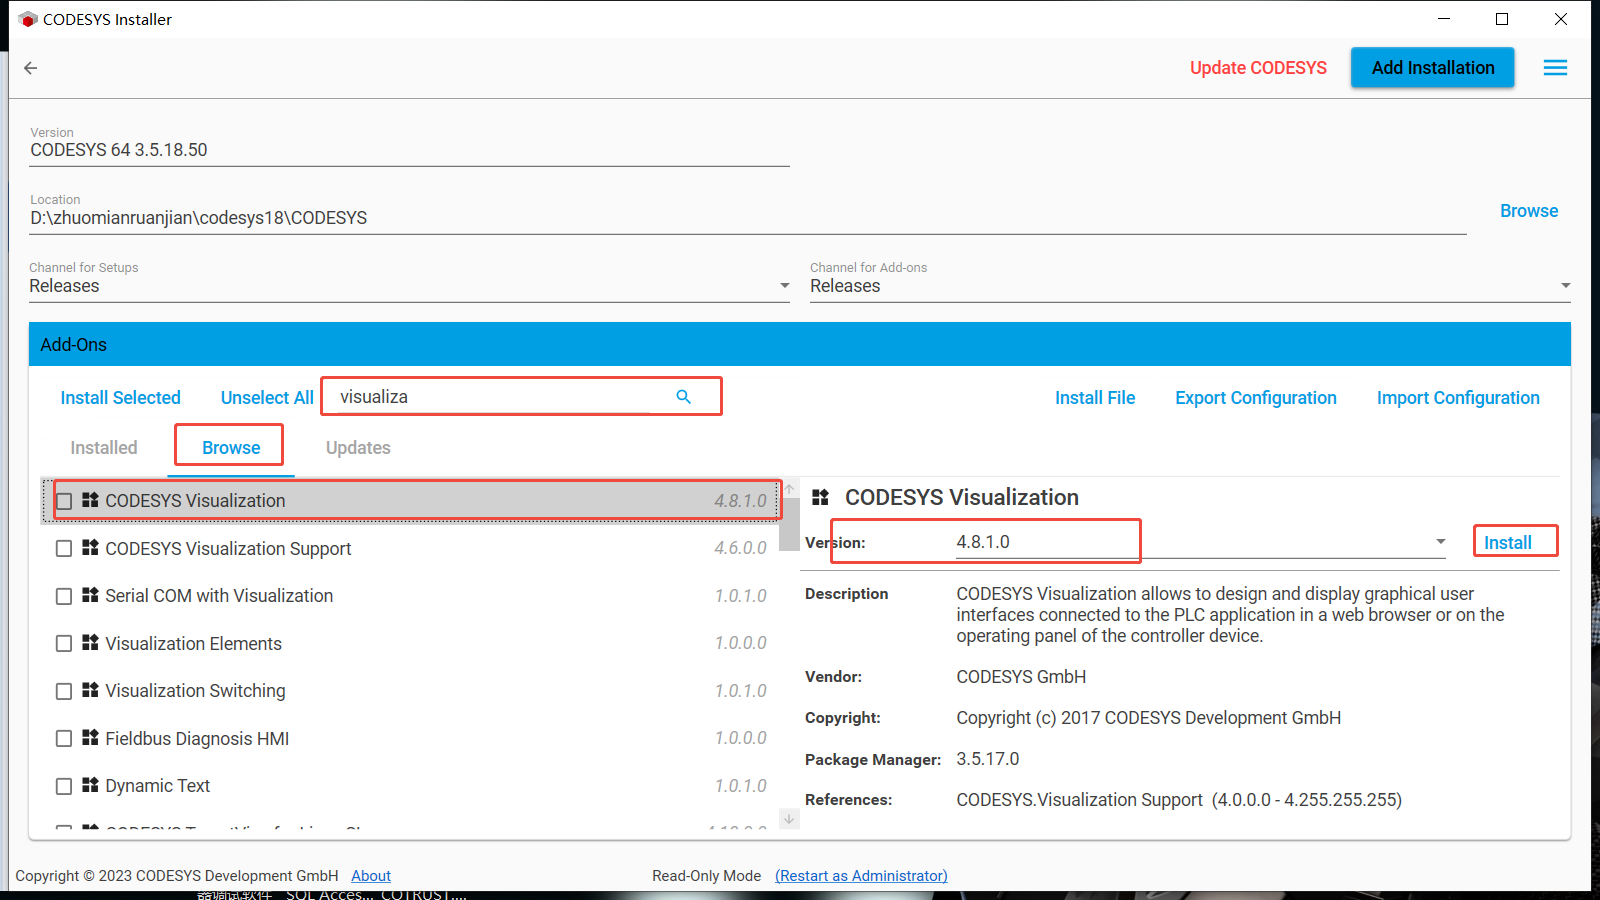The width and height of the screenshot is (1600, 900).
Task: Select the Visualization Elements row text
Action: pyautogui.click(x=194, y=644)
